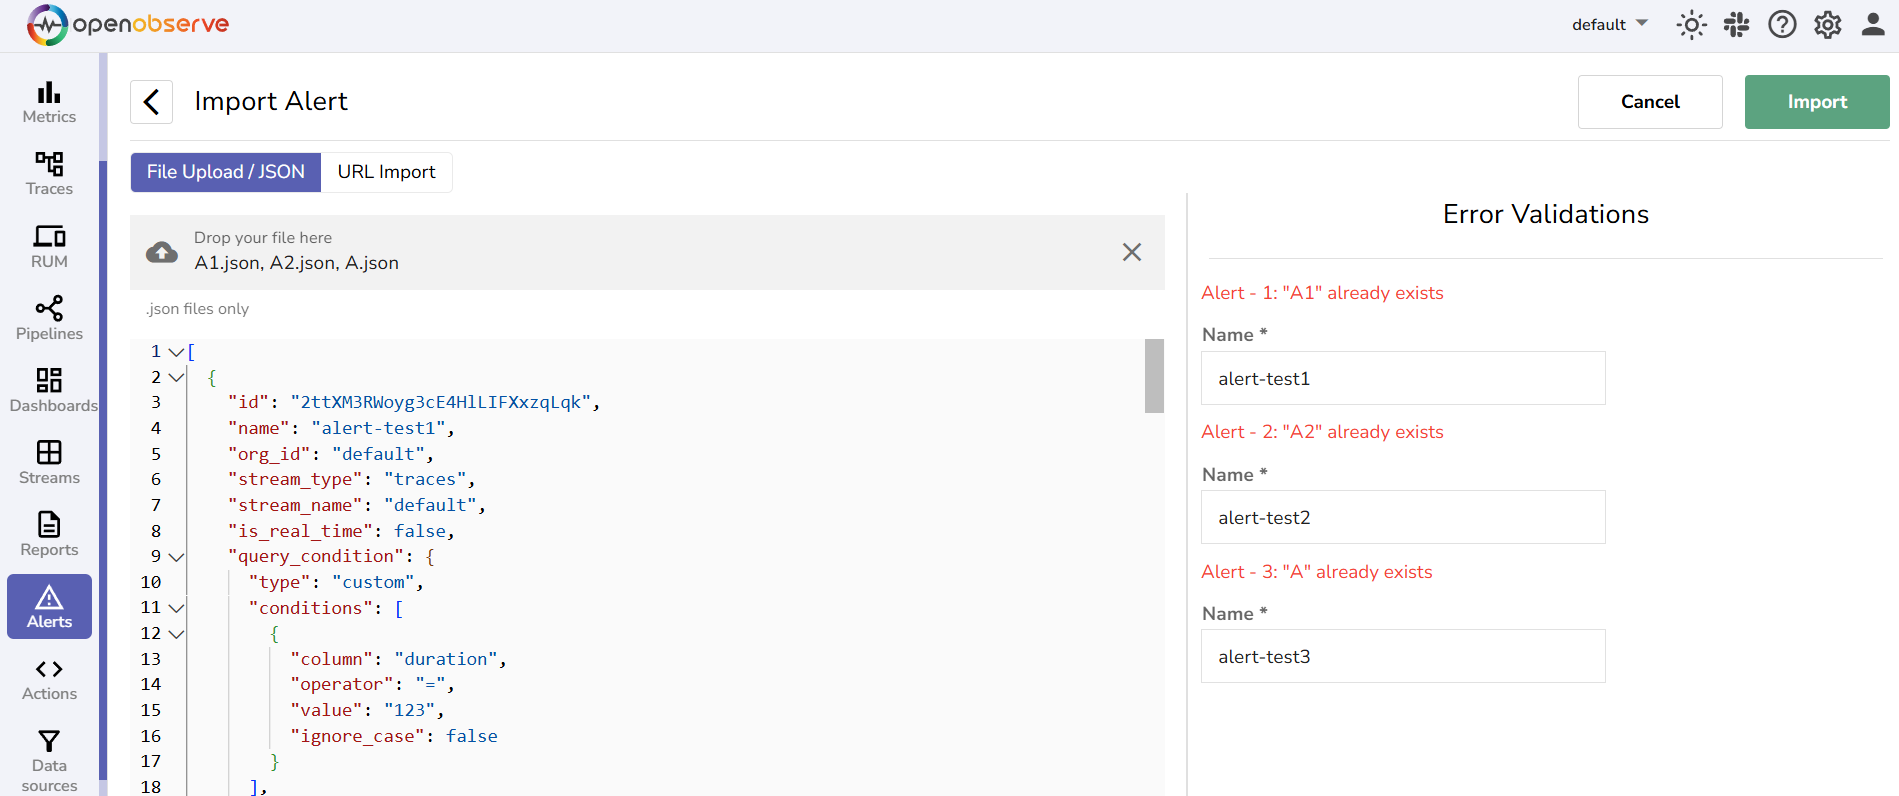Open Reports in the sidebar
This screenshot has width=1899, height=796.
pyautogui.click(x=49, y=534)
